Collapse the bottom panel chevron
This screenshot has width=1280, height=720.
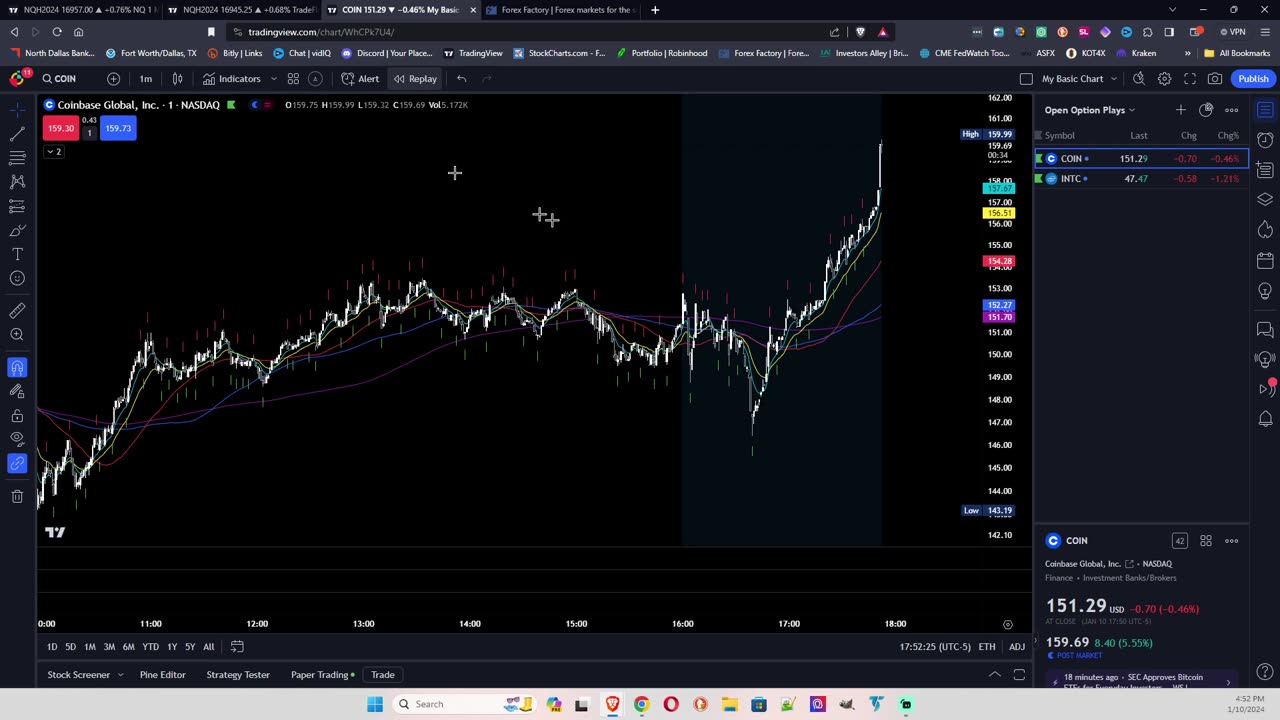coord(995,675)
